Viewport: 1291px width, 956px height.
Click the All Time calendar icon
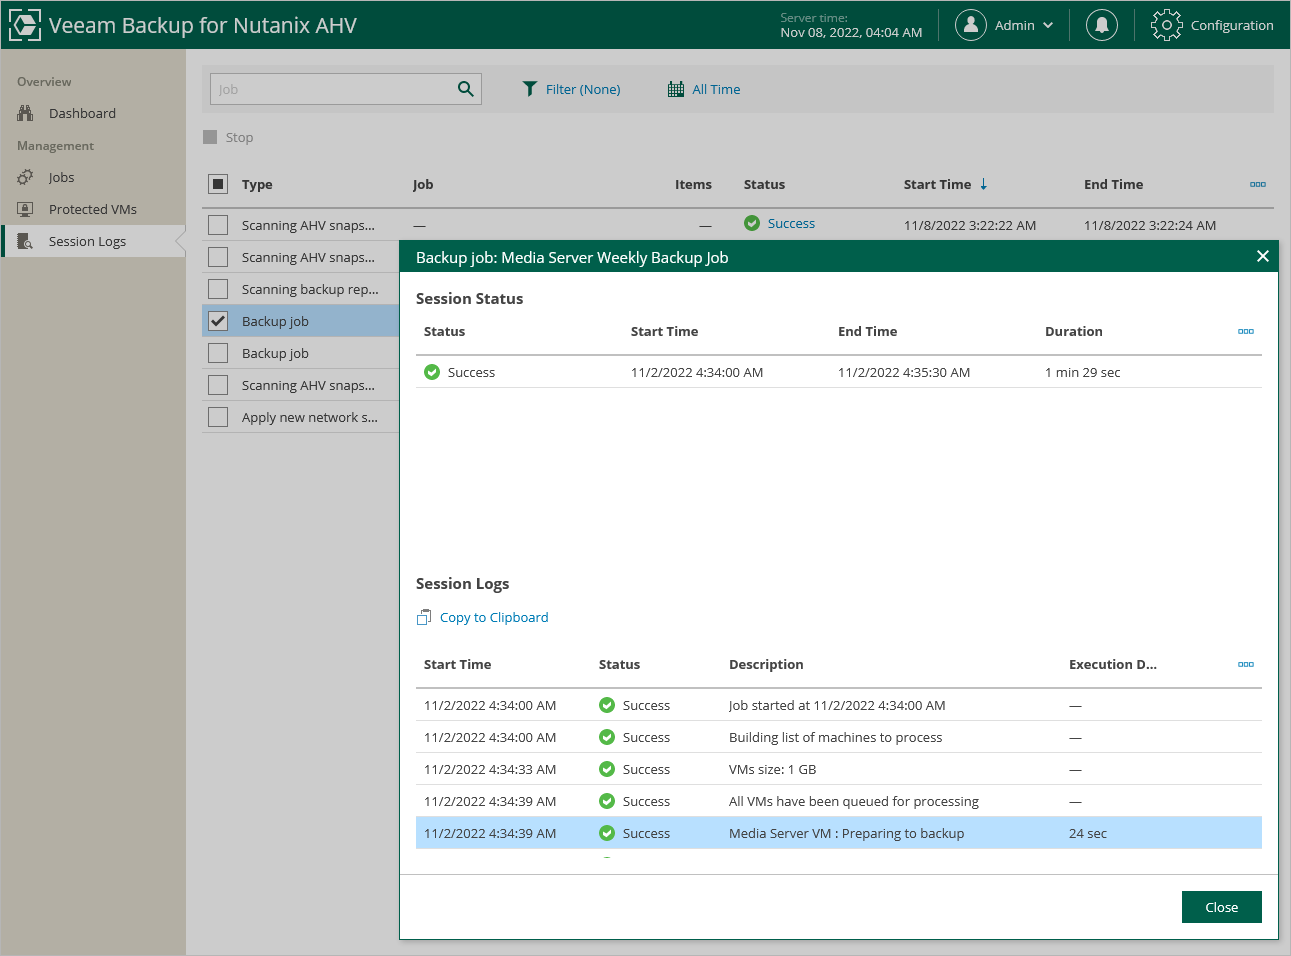coord(676,89)
